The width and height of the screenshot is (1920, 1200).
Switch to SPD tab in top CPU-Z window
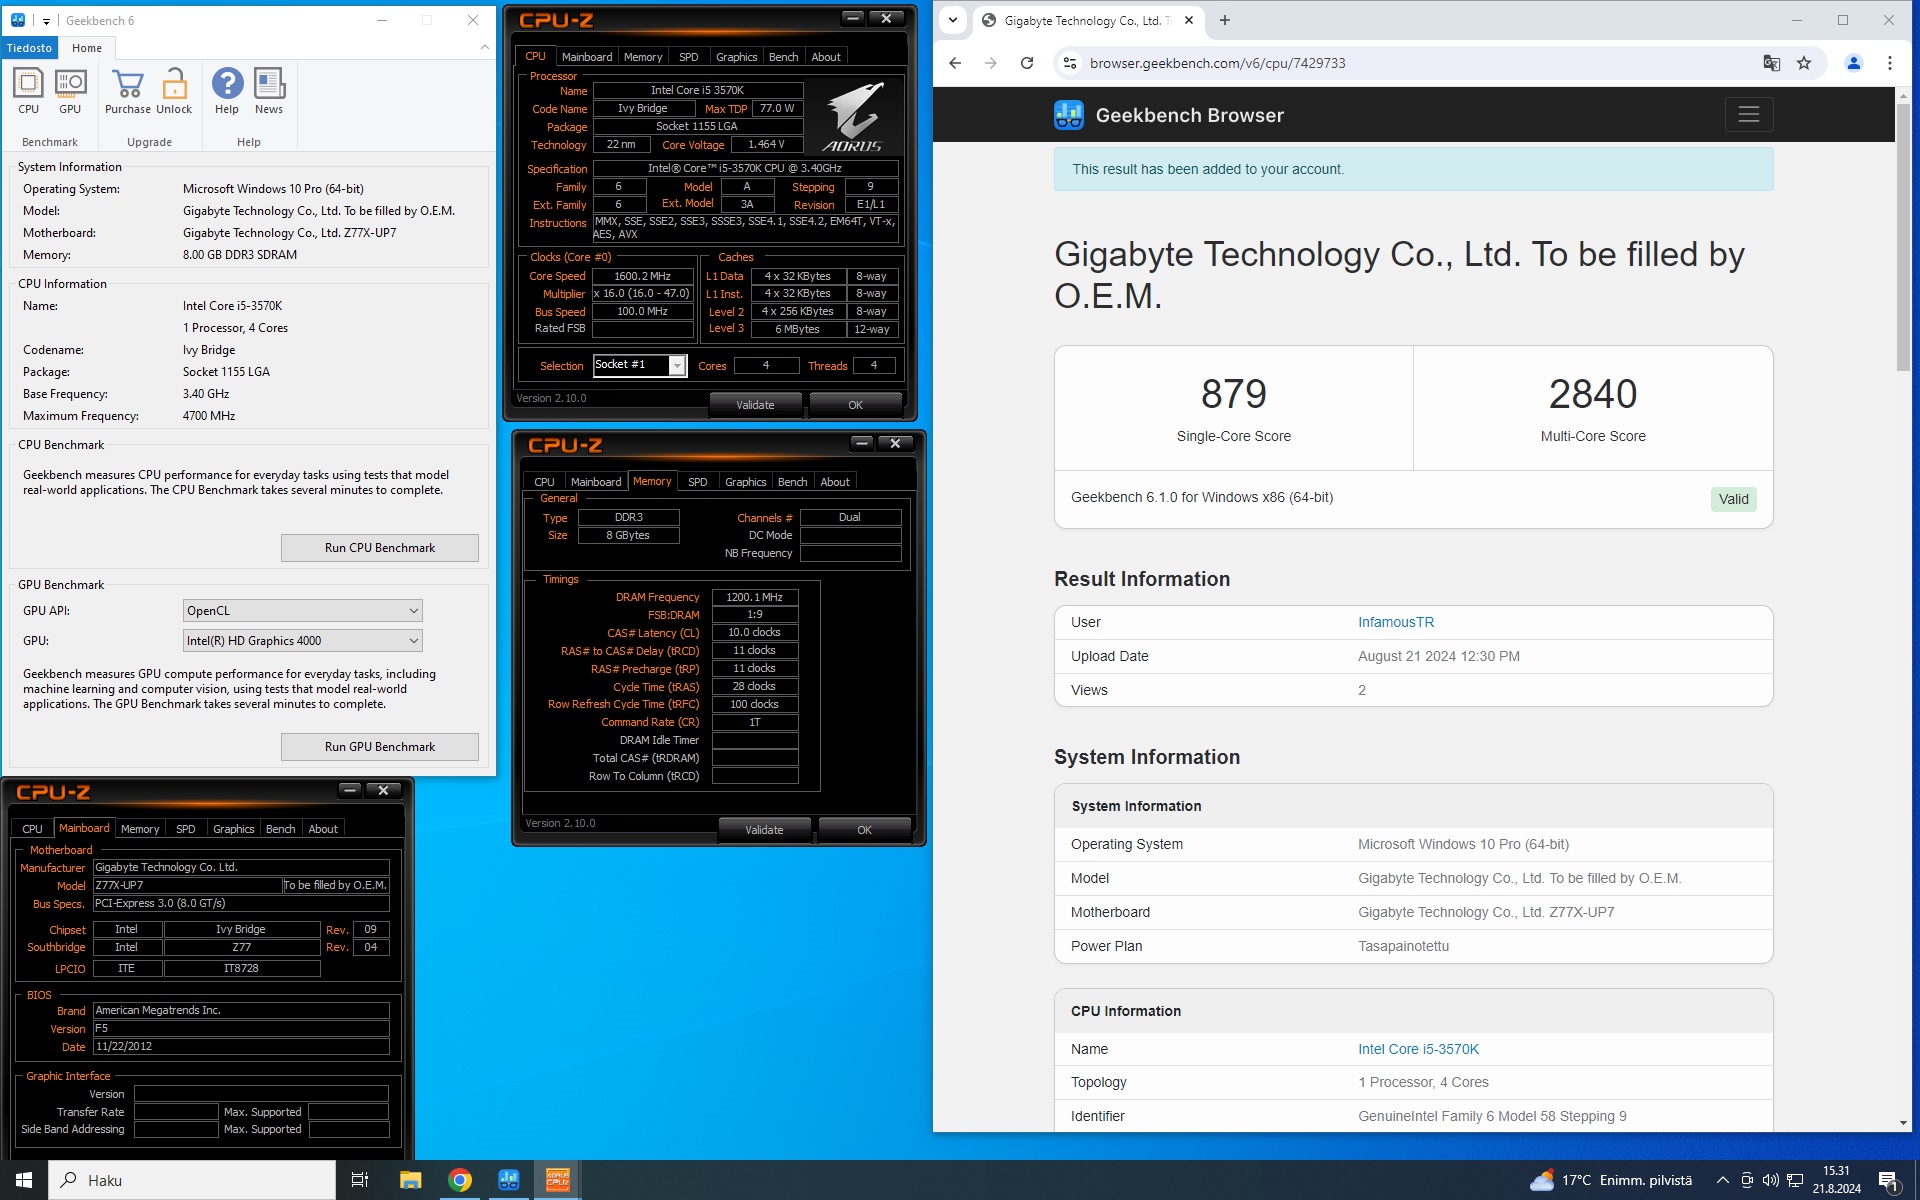pyautogui.click(x=689, y=57)
